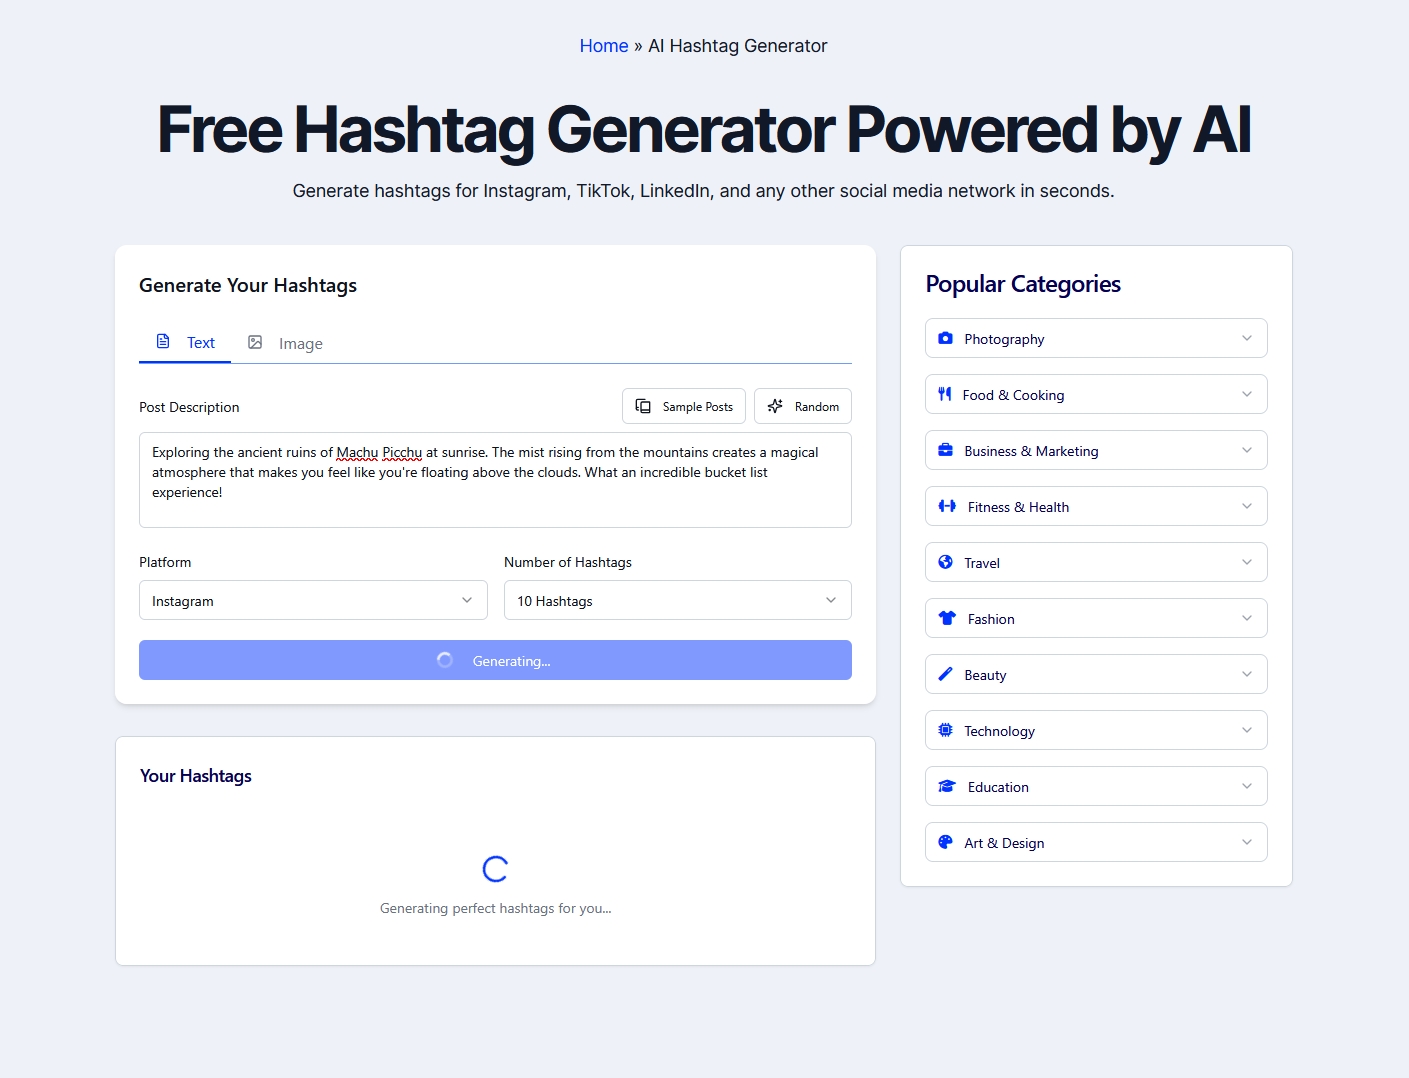Click the Random button

point(802,406)
